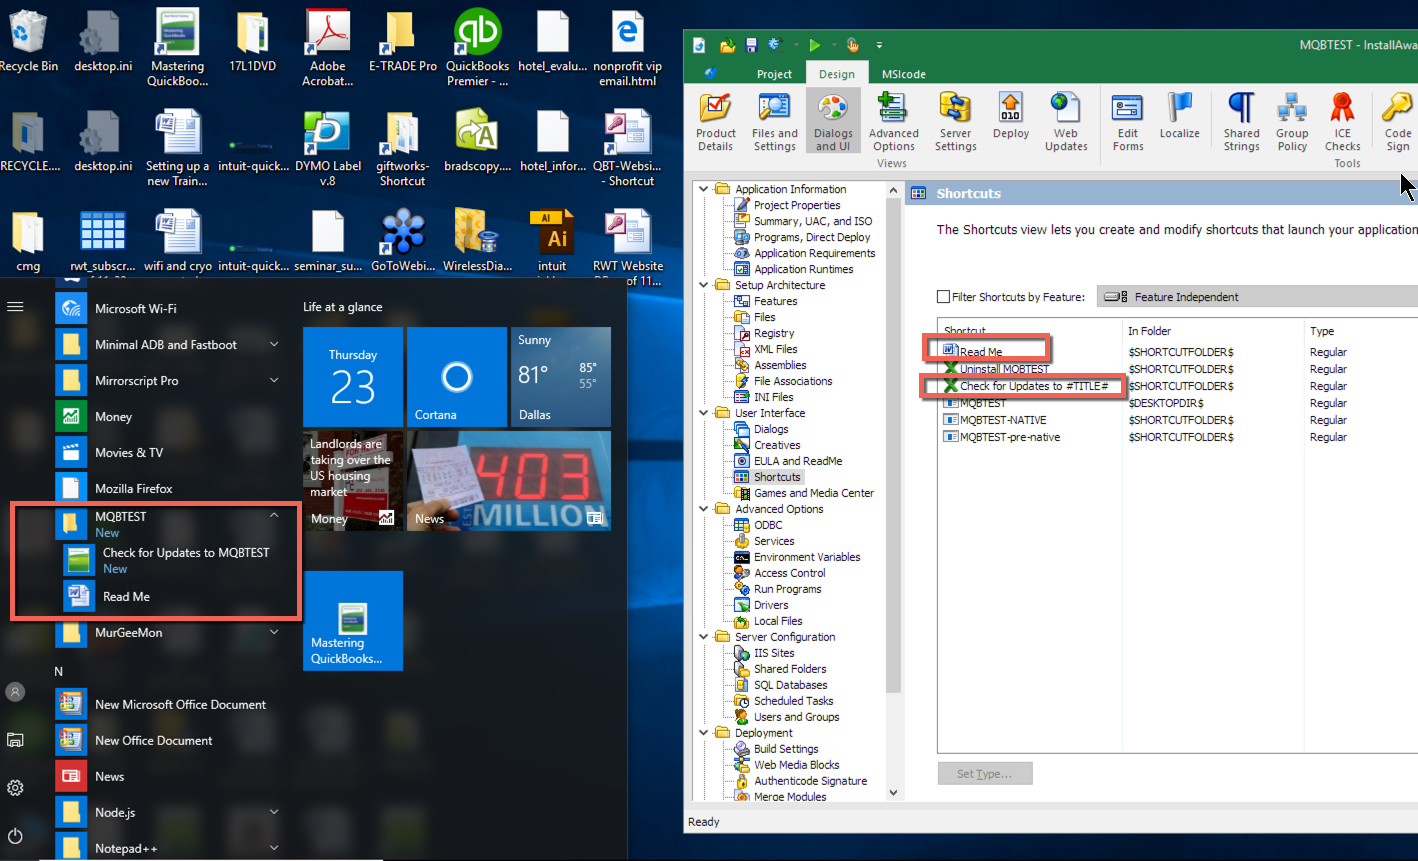1418x861 pixels.
Task: Select the Recycle Bin desktop icon
Action: [x=28, y=42]
